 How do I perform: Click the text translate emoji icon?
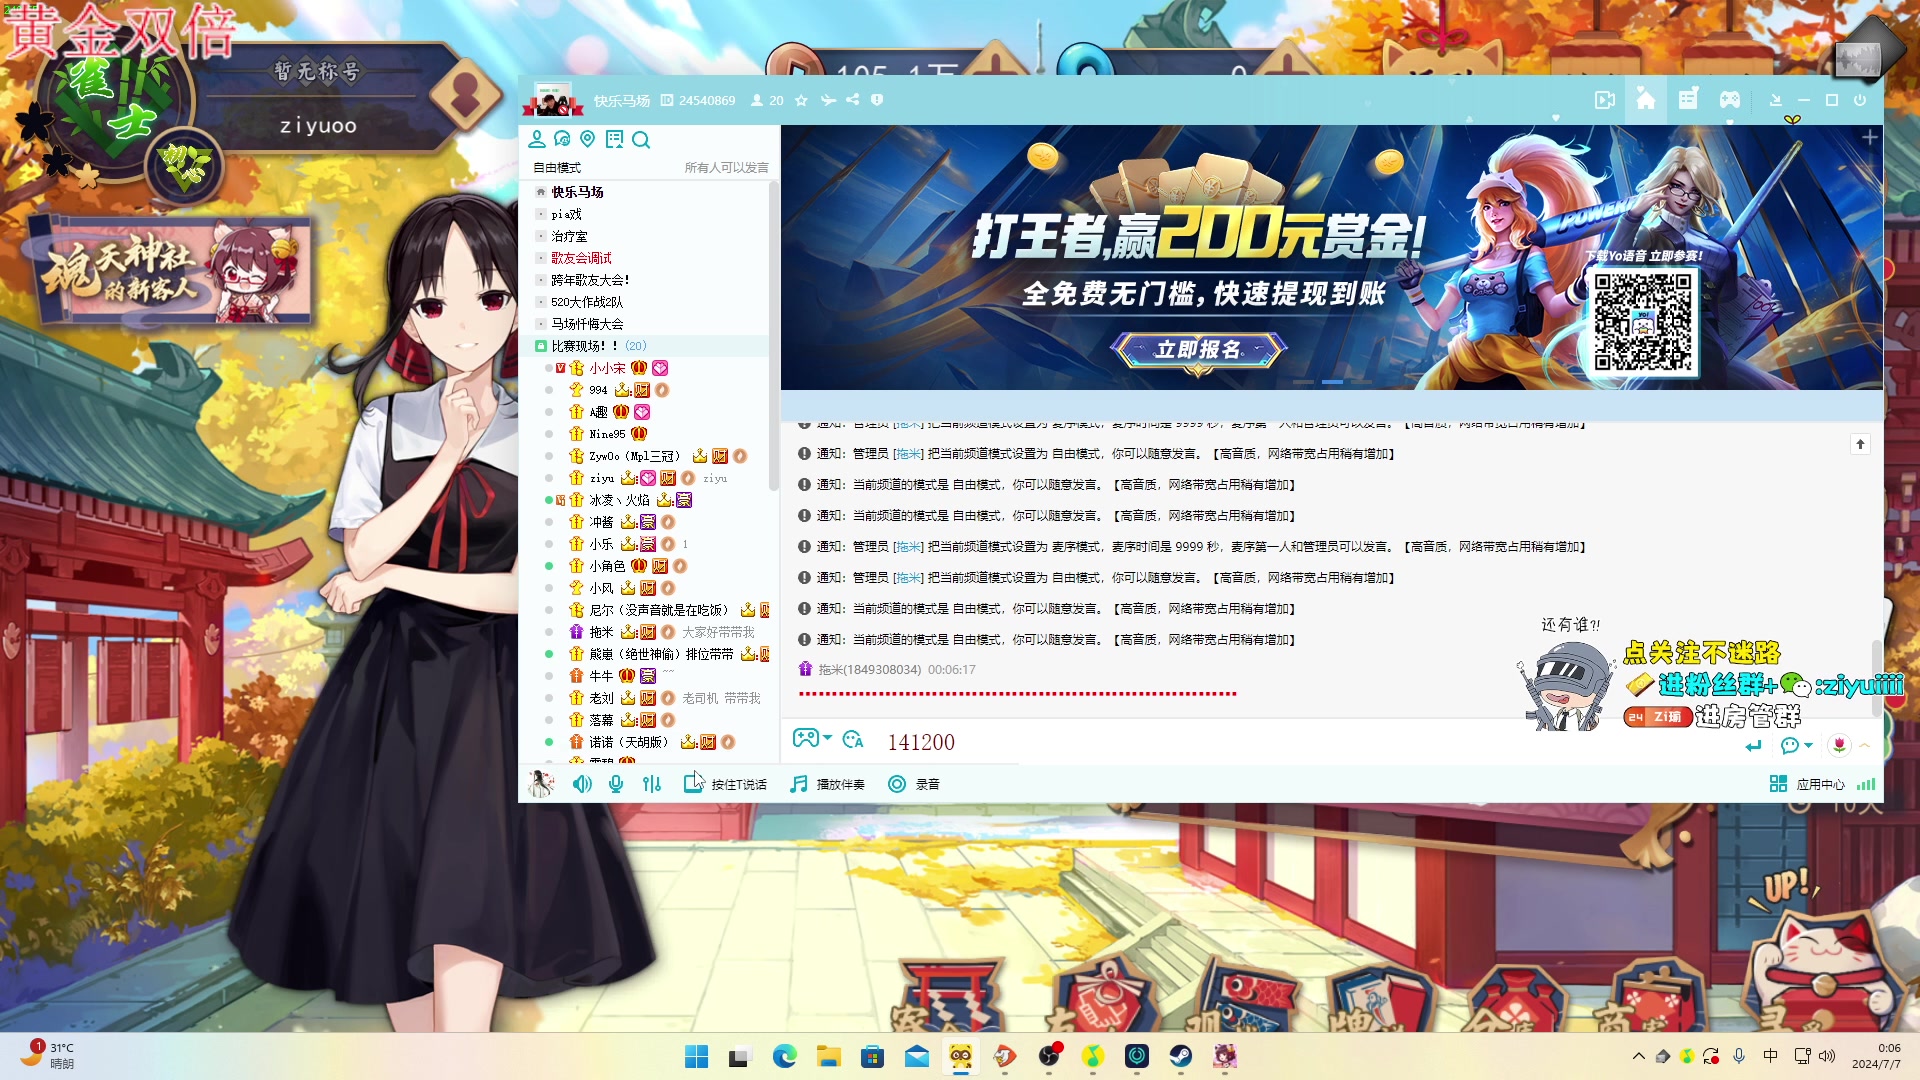tap(853, 739)
